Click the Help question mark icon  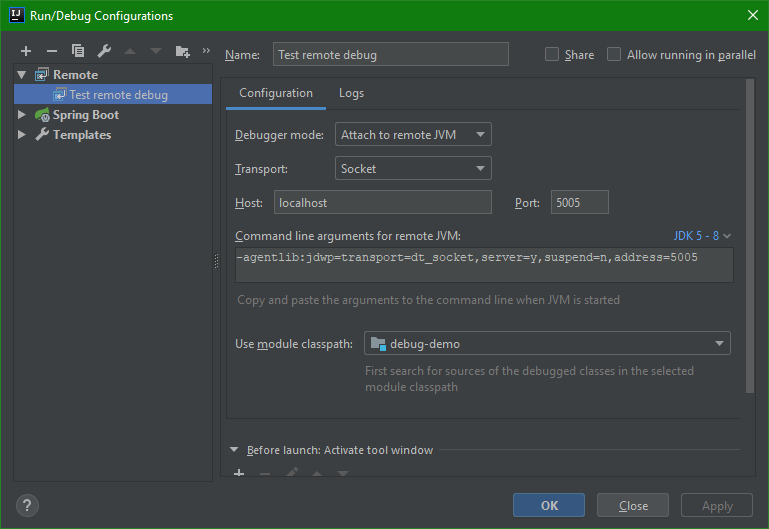click(26, 505)
